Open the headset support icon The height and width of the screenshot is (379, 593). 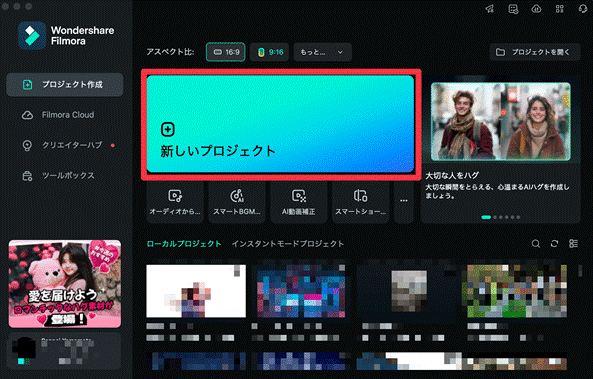coord(583,9)
